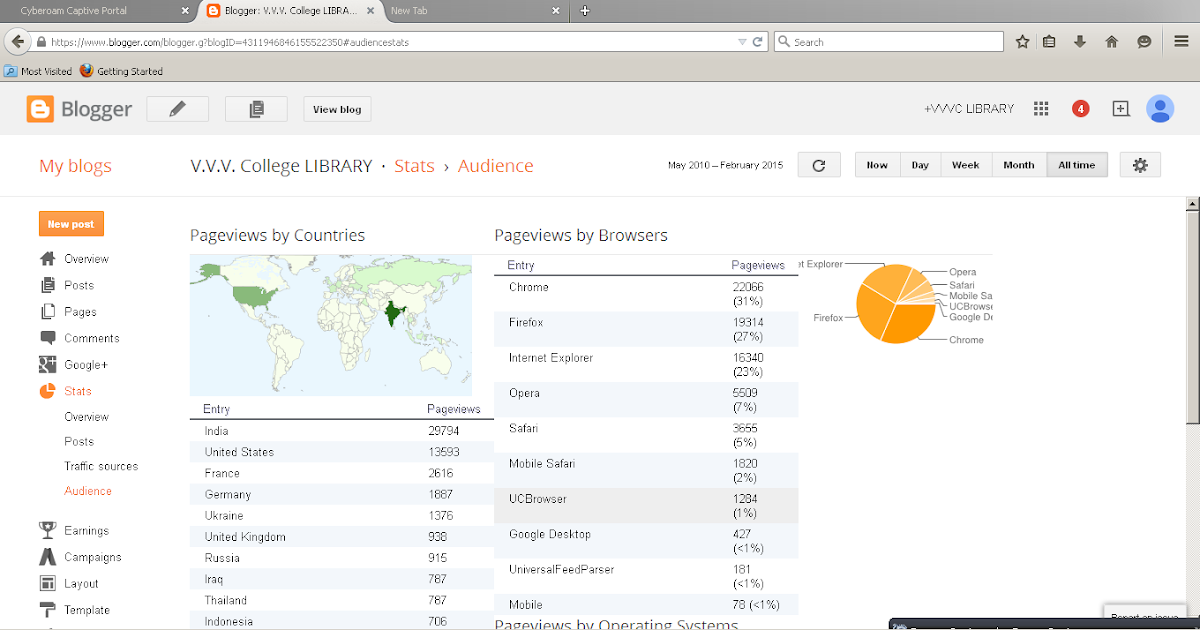Click the Chrome slice of the pie chart
Viewport: 1200px width, 630px height.
point(910,322)
